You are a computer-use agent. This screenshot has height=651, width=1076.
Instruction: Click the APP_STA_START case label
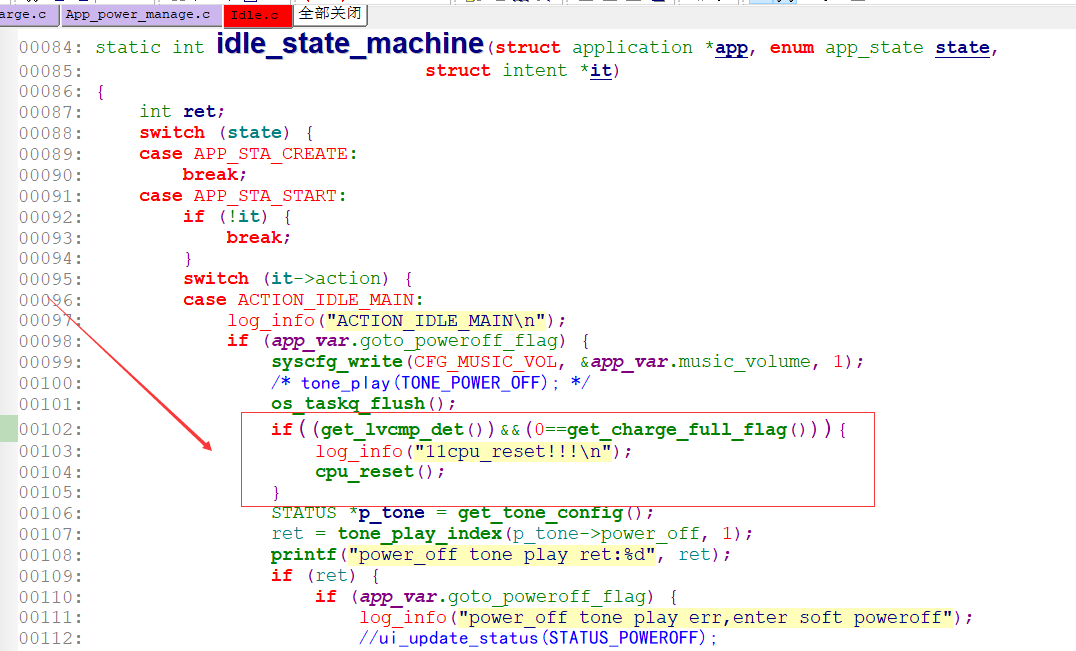click(x=265, y=196)
